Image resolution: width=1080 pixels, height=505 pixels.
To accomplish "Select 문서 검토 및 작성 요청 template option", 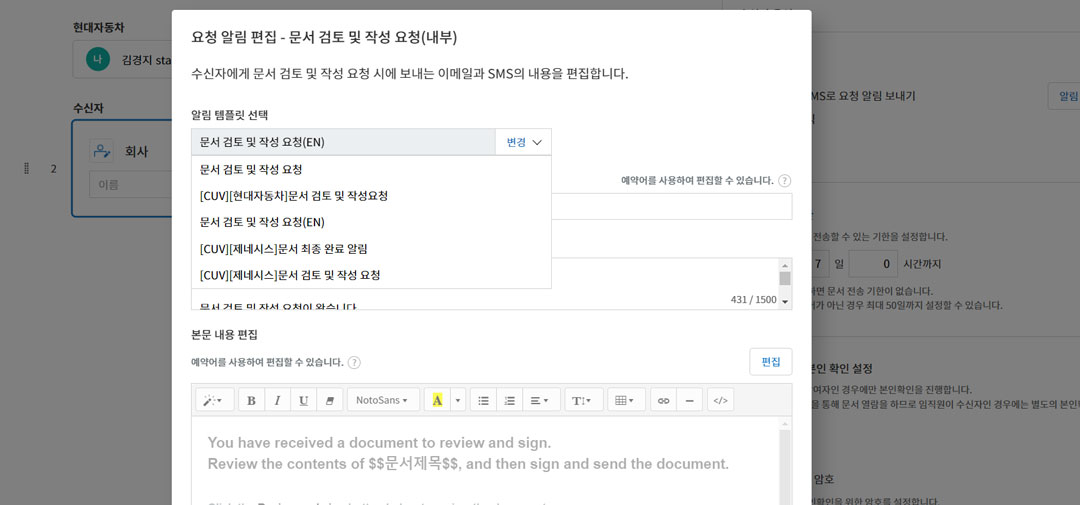I will click(371, 169).
